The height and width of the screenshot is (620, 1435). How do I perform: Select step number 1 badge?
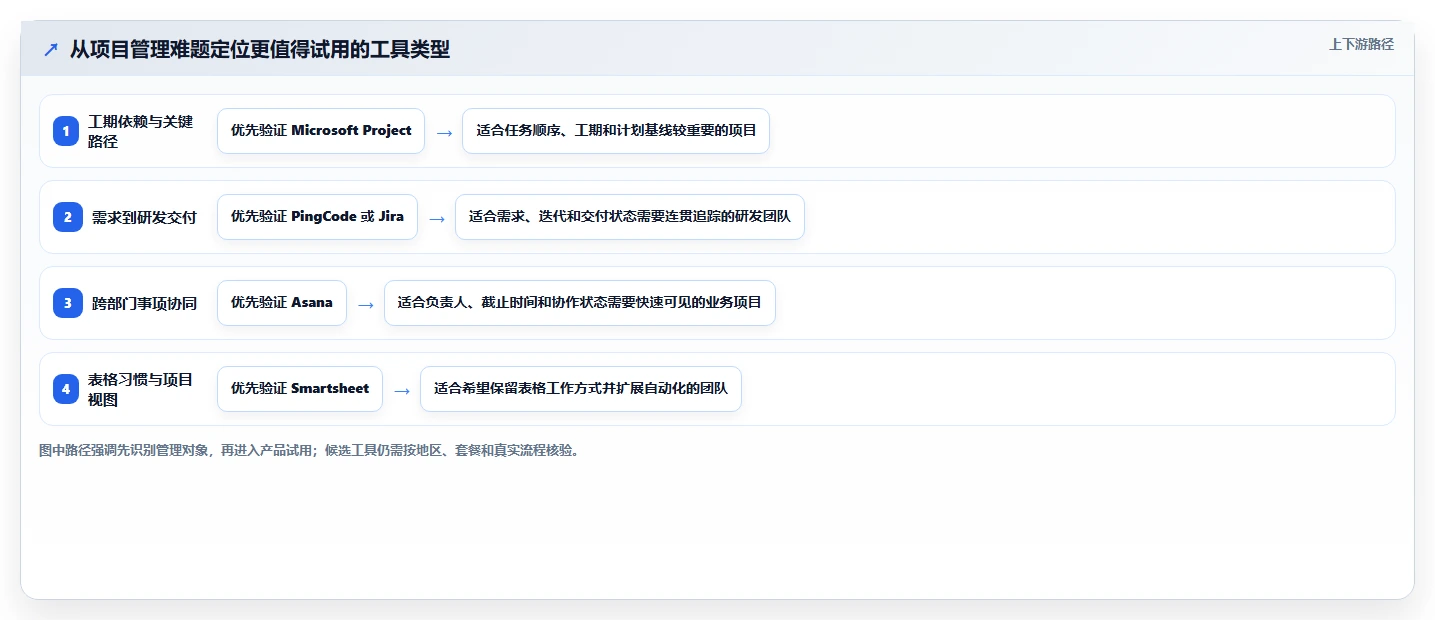[x=66, y=131]
